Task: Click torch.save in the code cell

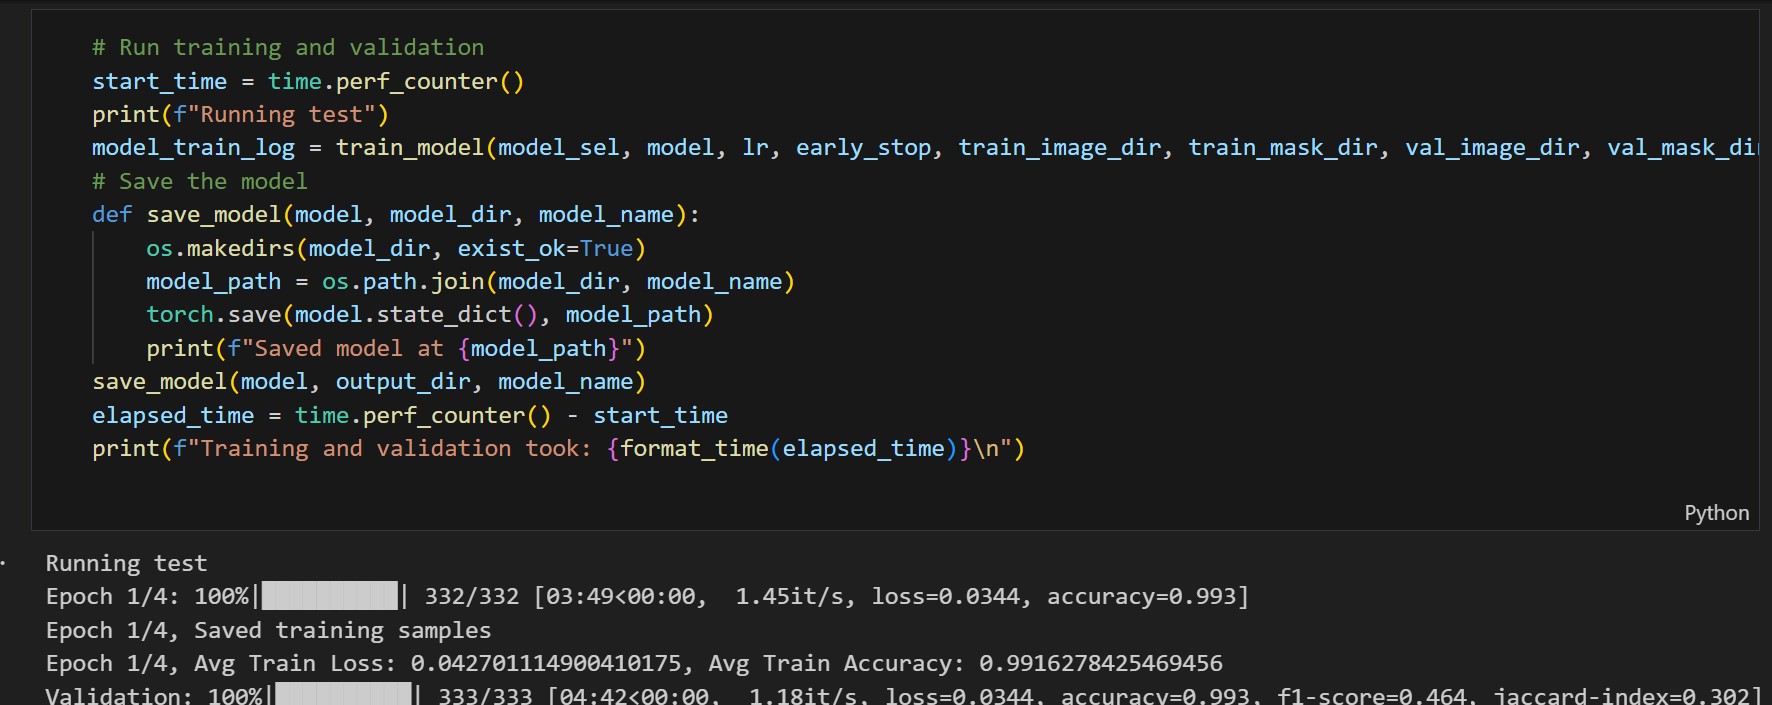Action: coord(213,315)
